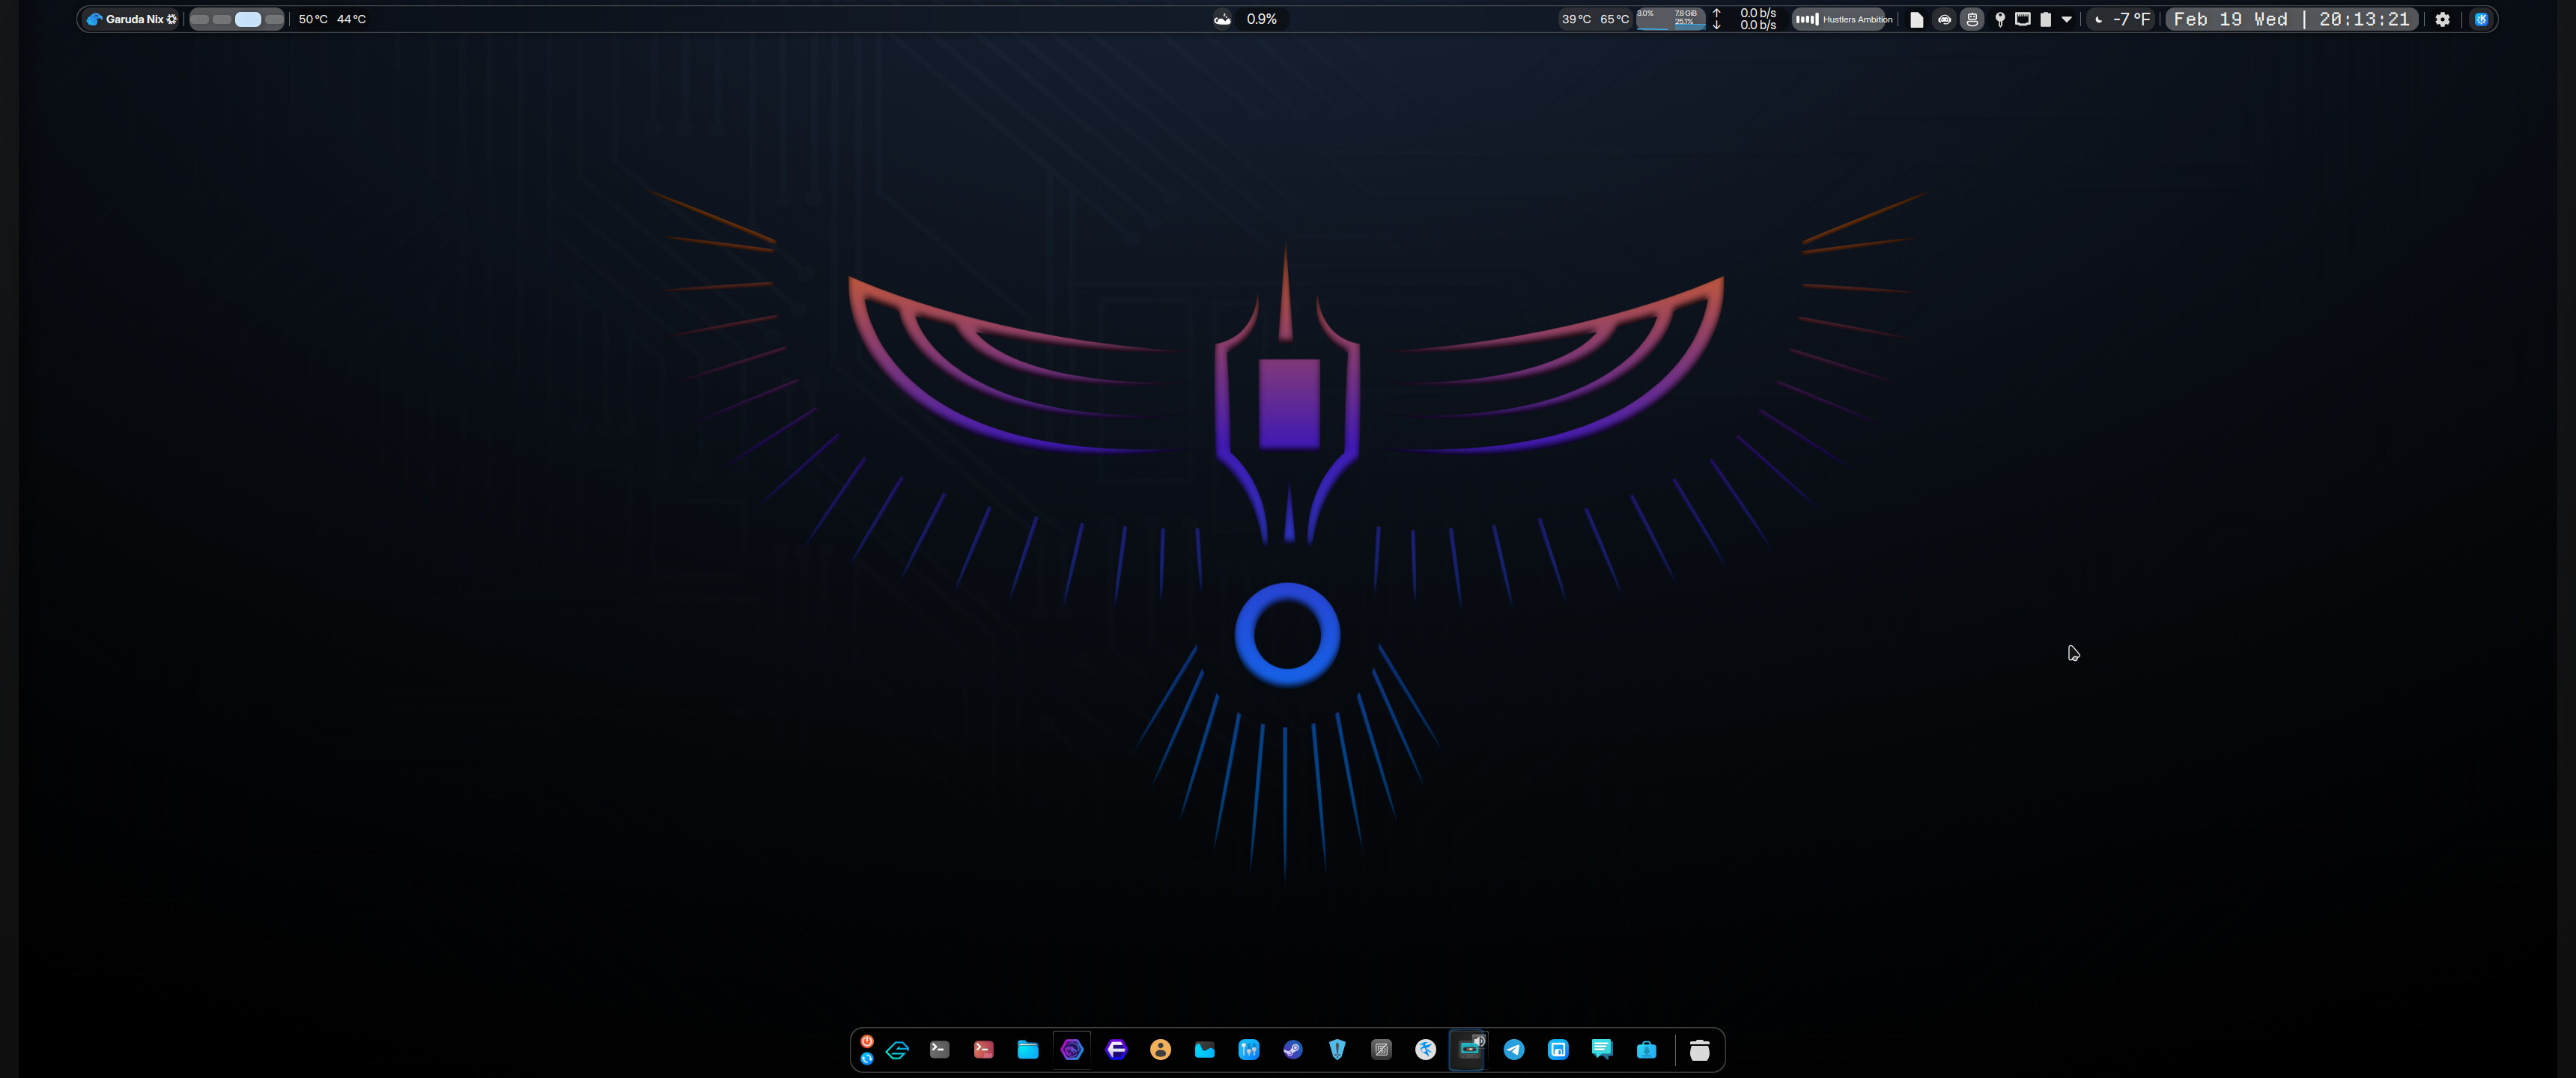Open the teal chat bubbles app
Viewport: 2576px width, 1078px height.
tap(1602, 1050)
